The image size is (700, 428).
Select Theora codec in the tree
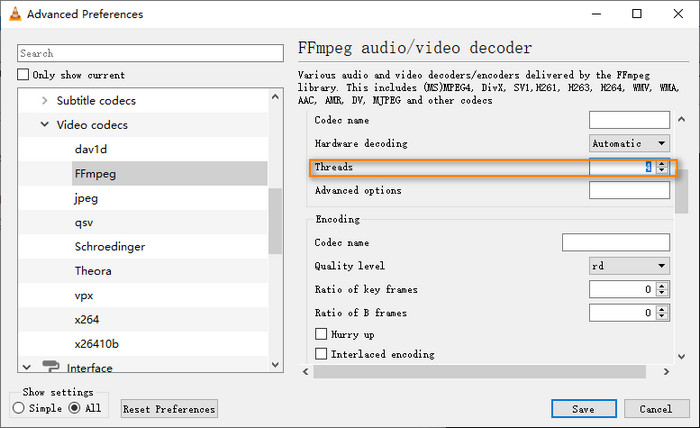click(93, 271)
